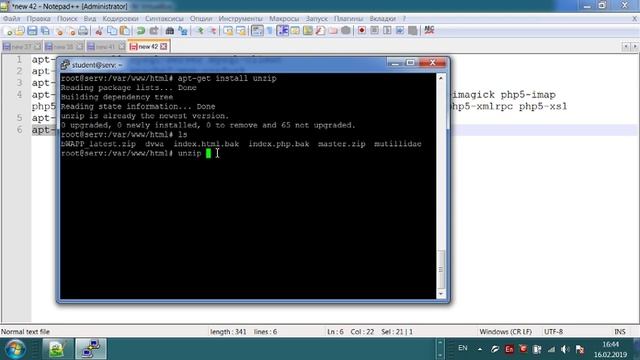Click the Save Recorded Macro icon
Image resolution: width=640 pixels, height=360 pixels.
pos(413,31)
